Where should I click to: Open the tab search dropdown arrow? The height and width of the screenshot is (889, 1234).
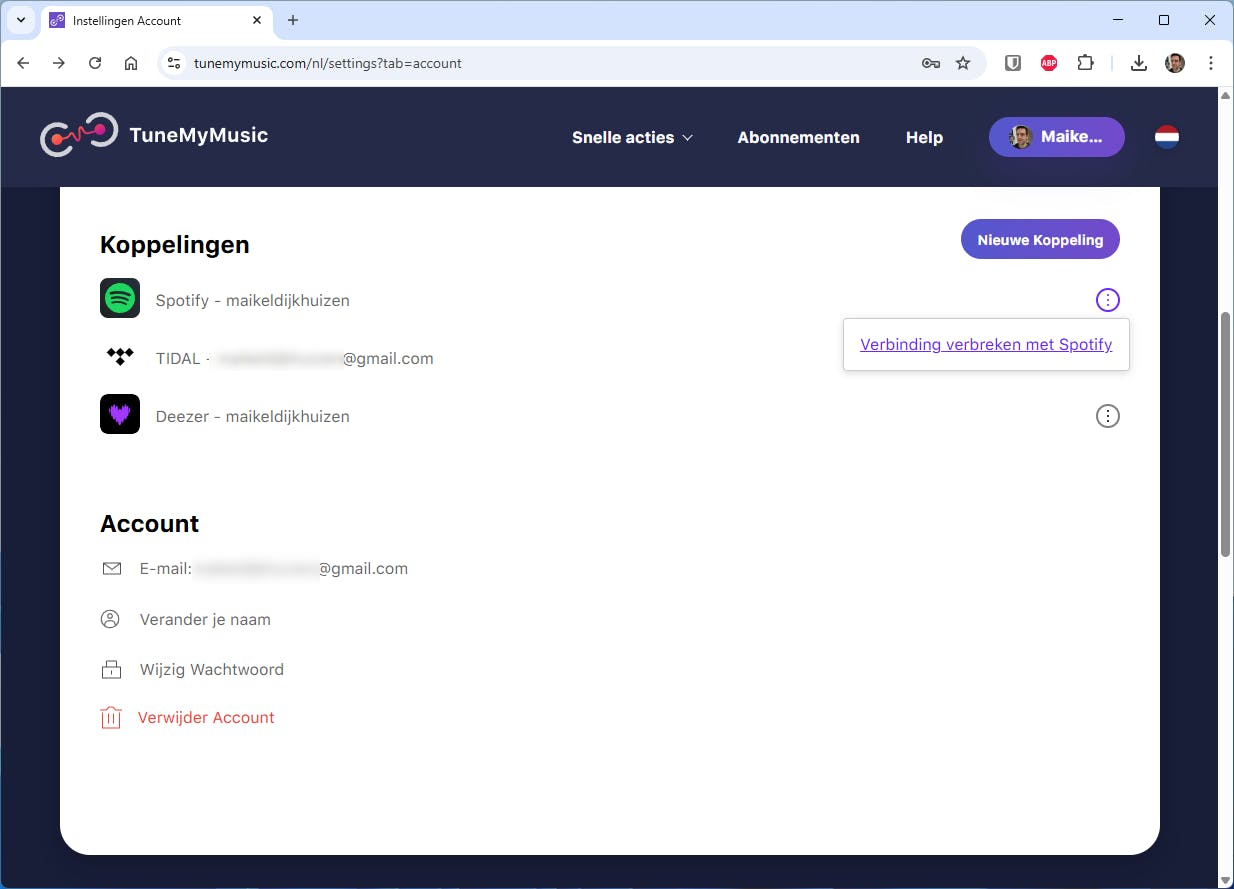tap(21, 20)
